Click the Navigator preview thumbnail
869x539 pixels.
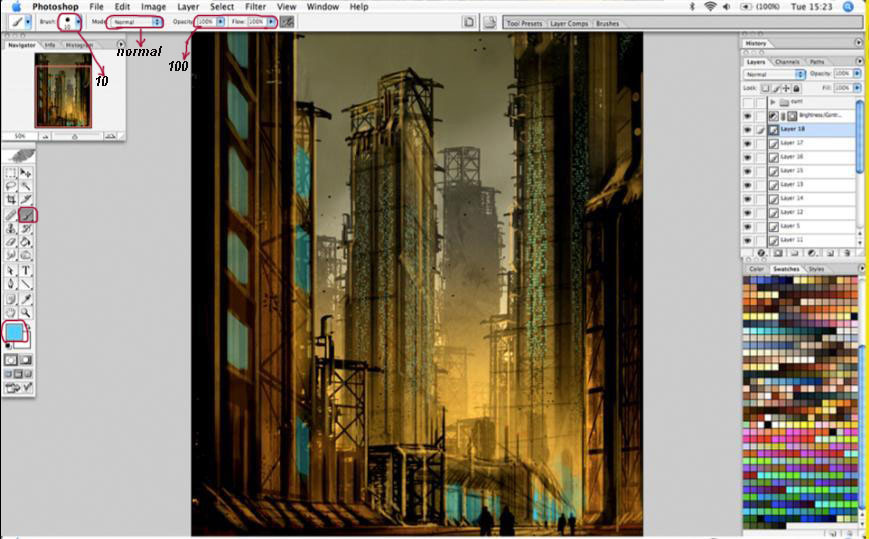point(63,90)
